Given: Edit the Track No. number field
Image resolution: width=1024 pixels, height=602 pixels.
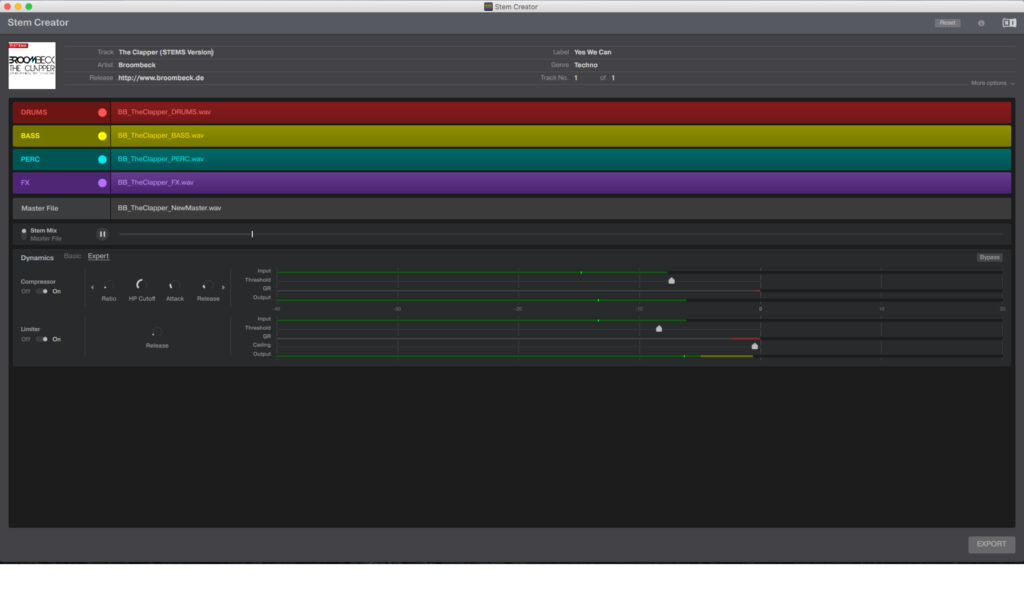Looking at the screenshot, I should click(576, 78).
